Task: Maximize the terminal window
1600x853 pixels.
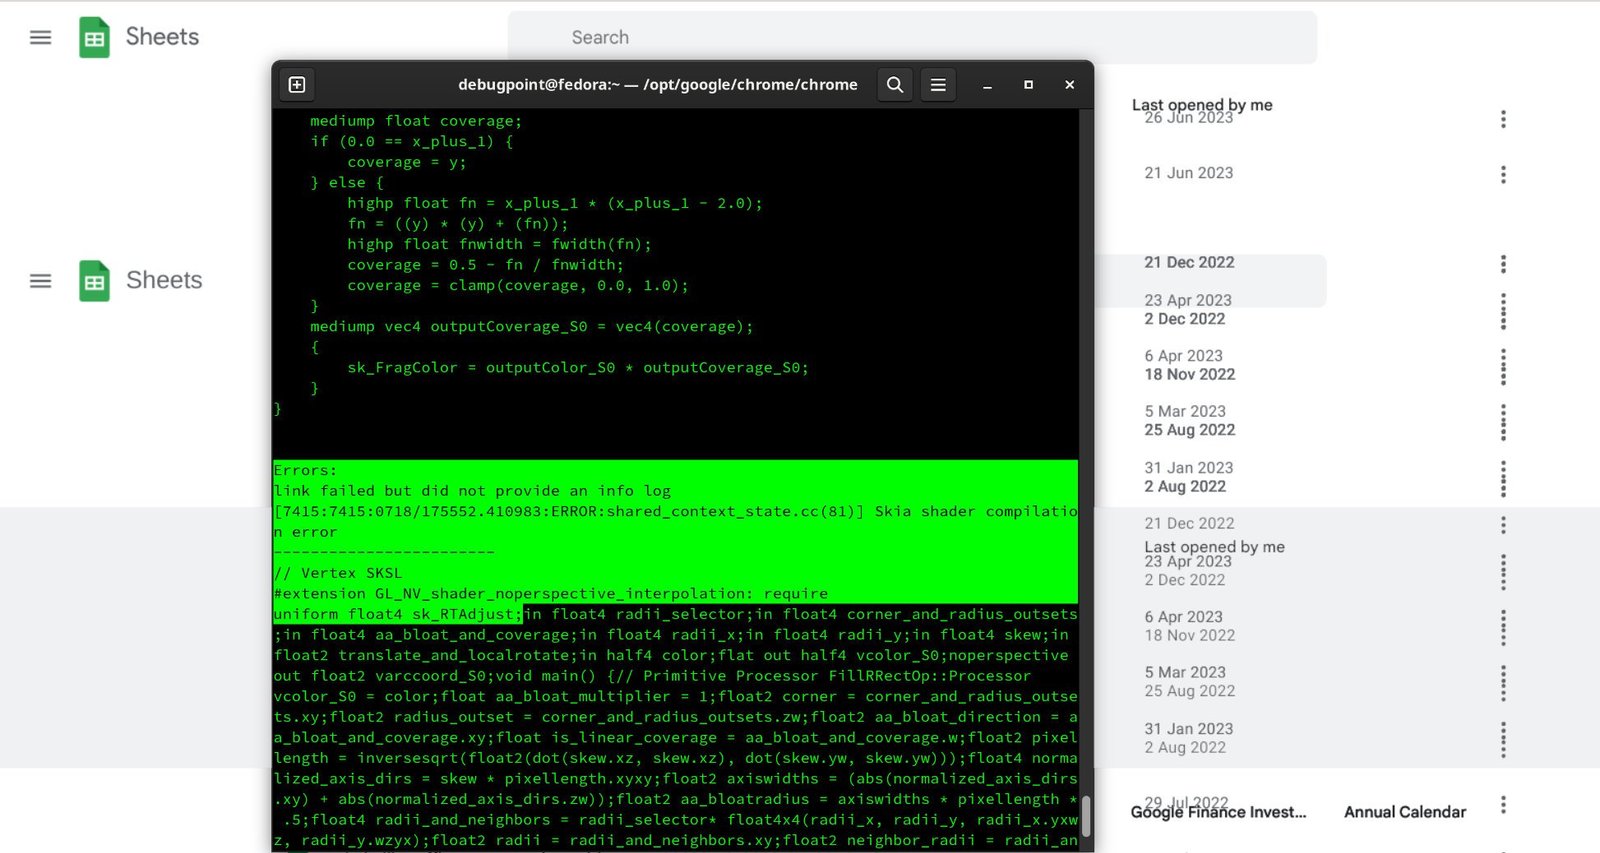Action: [1028, 85]
